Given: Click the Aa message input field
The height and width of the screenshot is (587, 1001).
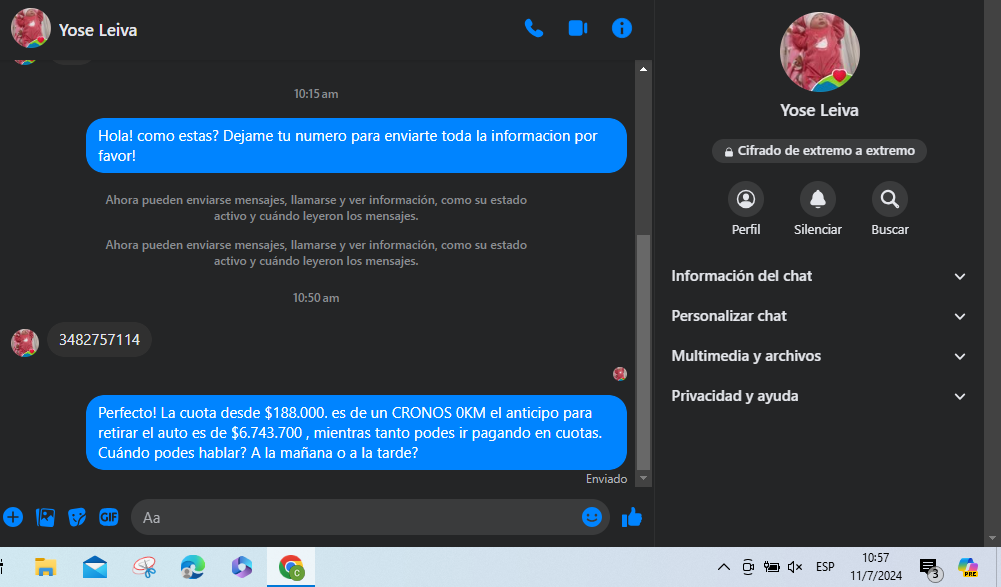Looking at the screenshot, I should (358, 517).
